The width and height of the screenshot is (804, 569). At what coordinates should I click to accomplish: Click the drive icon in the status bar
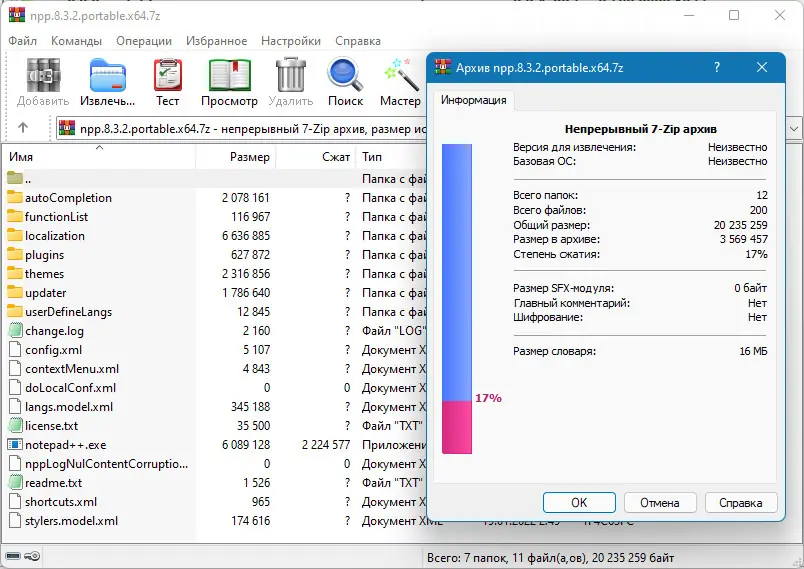tap(13, 556)
